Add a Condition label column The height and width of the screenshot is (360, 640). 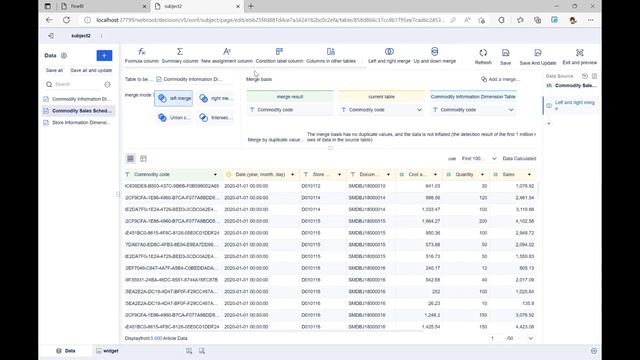tap(279, 56)
